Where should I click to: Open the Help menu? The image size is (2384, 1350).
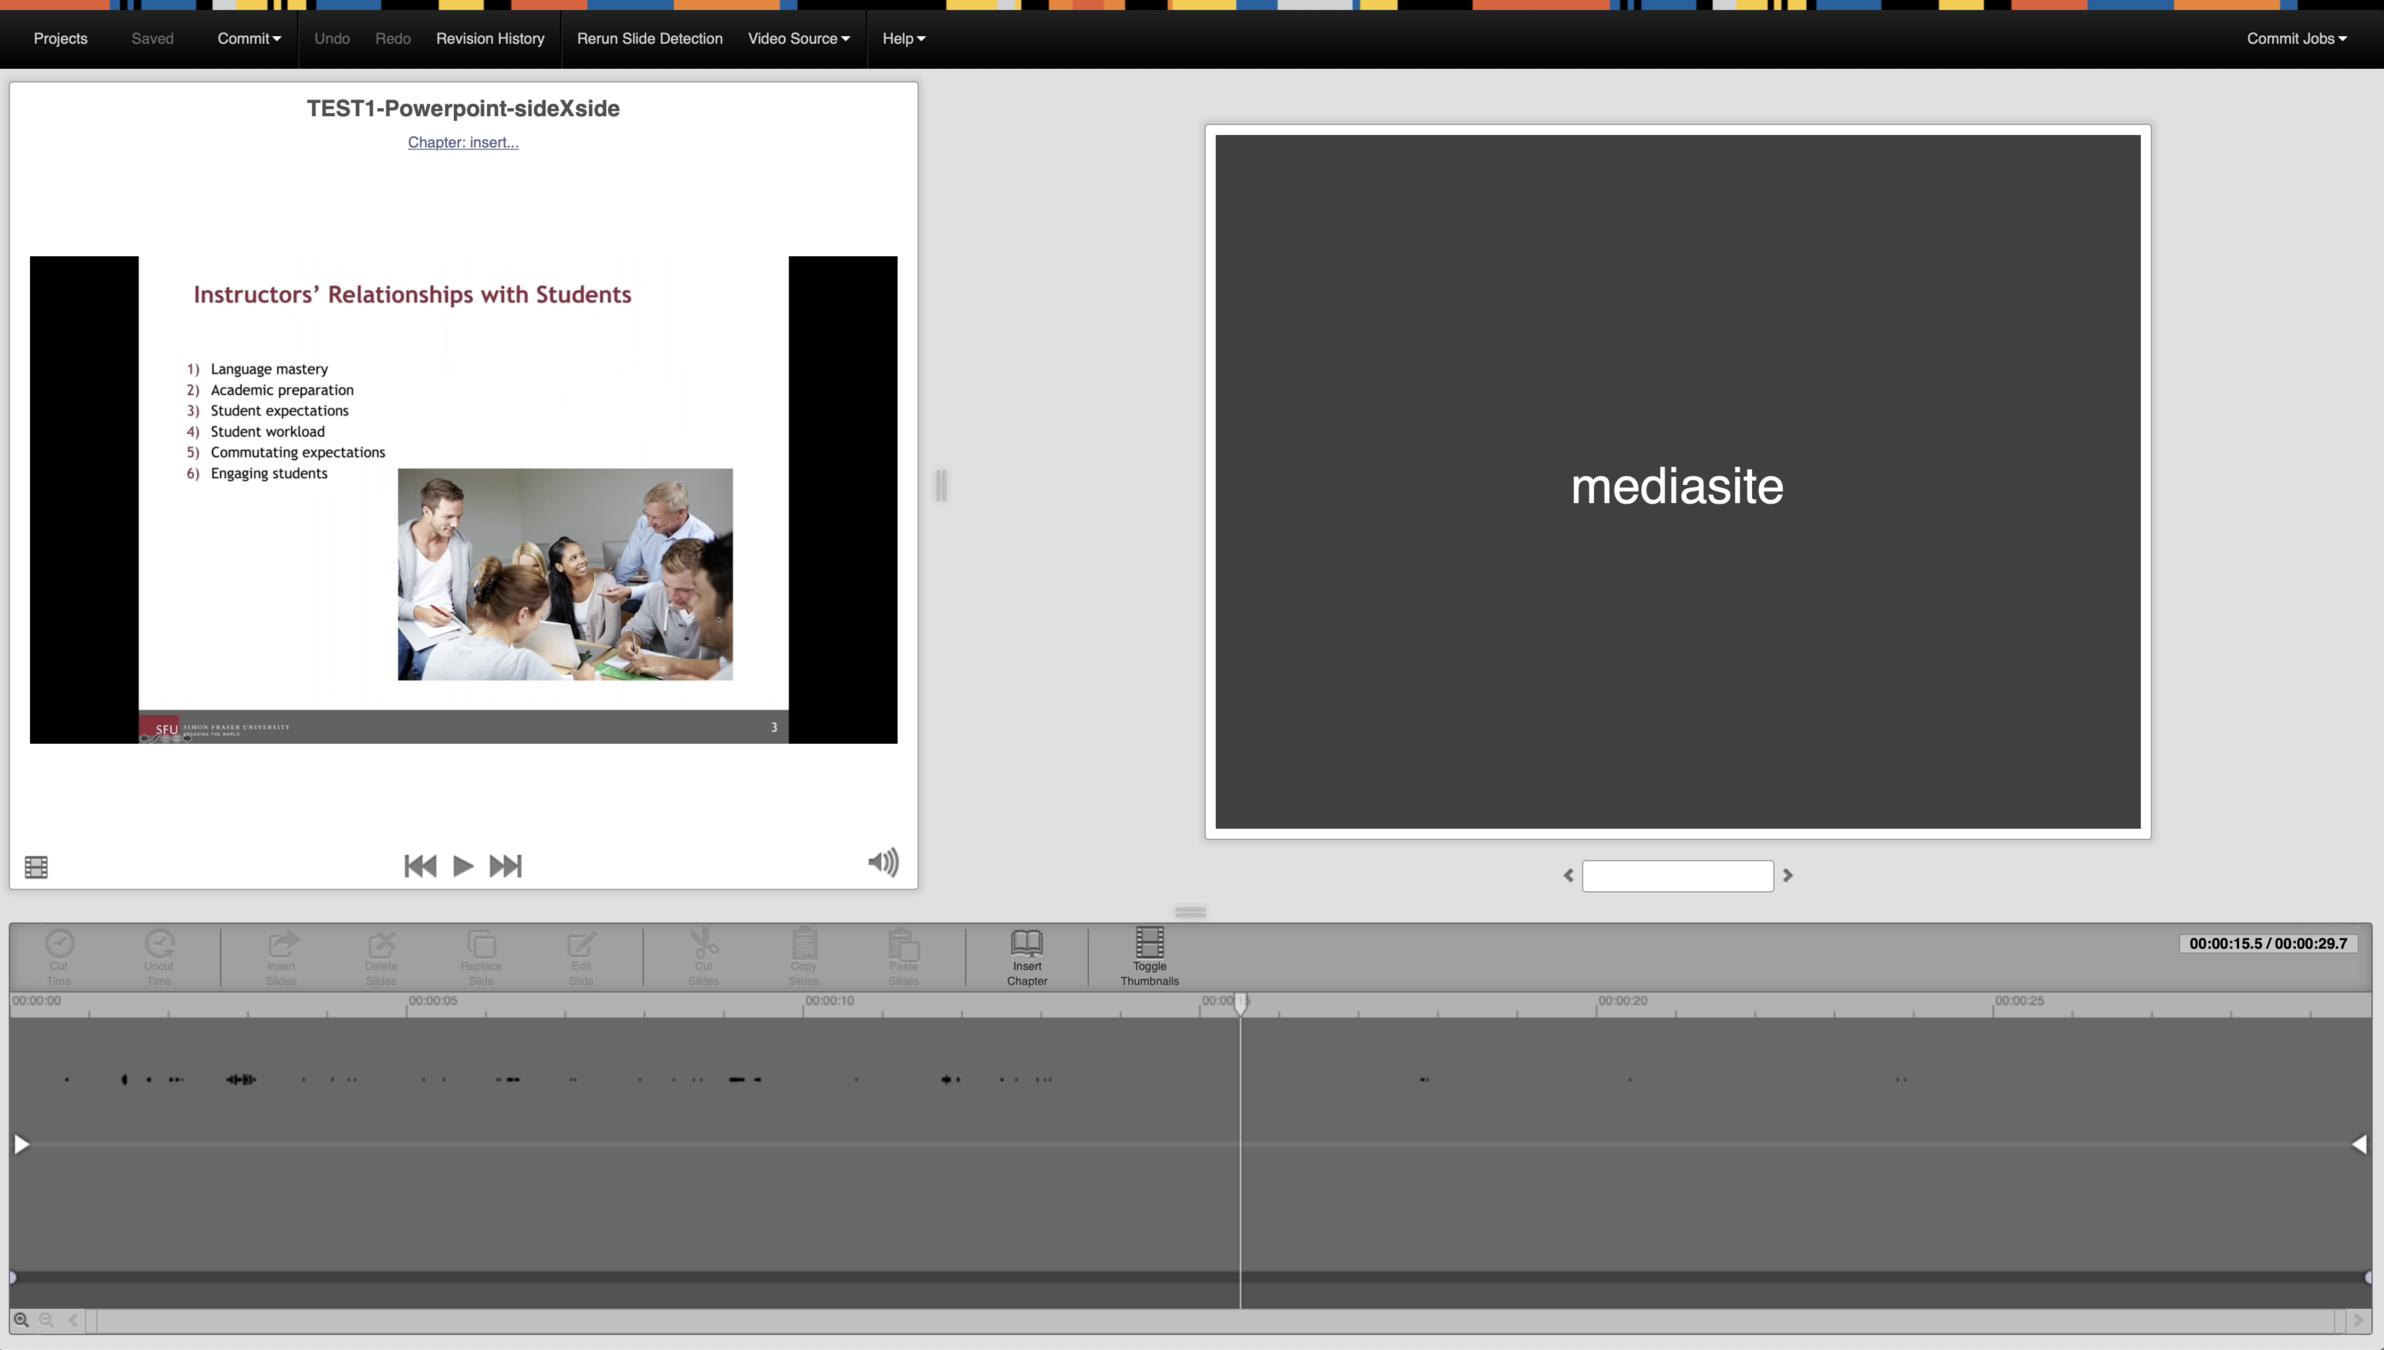click(x=903, y=38)
